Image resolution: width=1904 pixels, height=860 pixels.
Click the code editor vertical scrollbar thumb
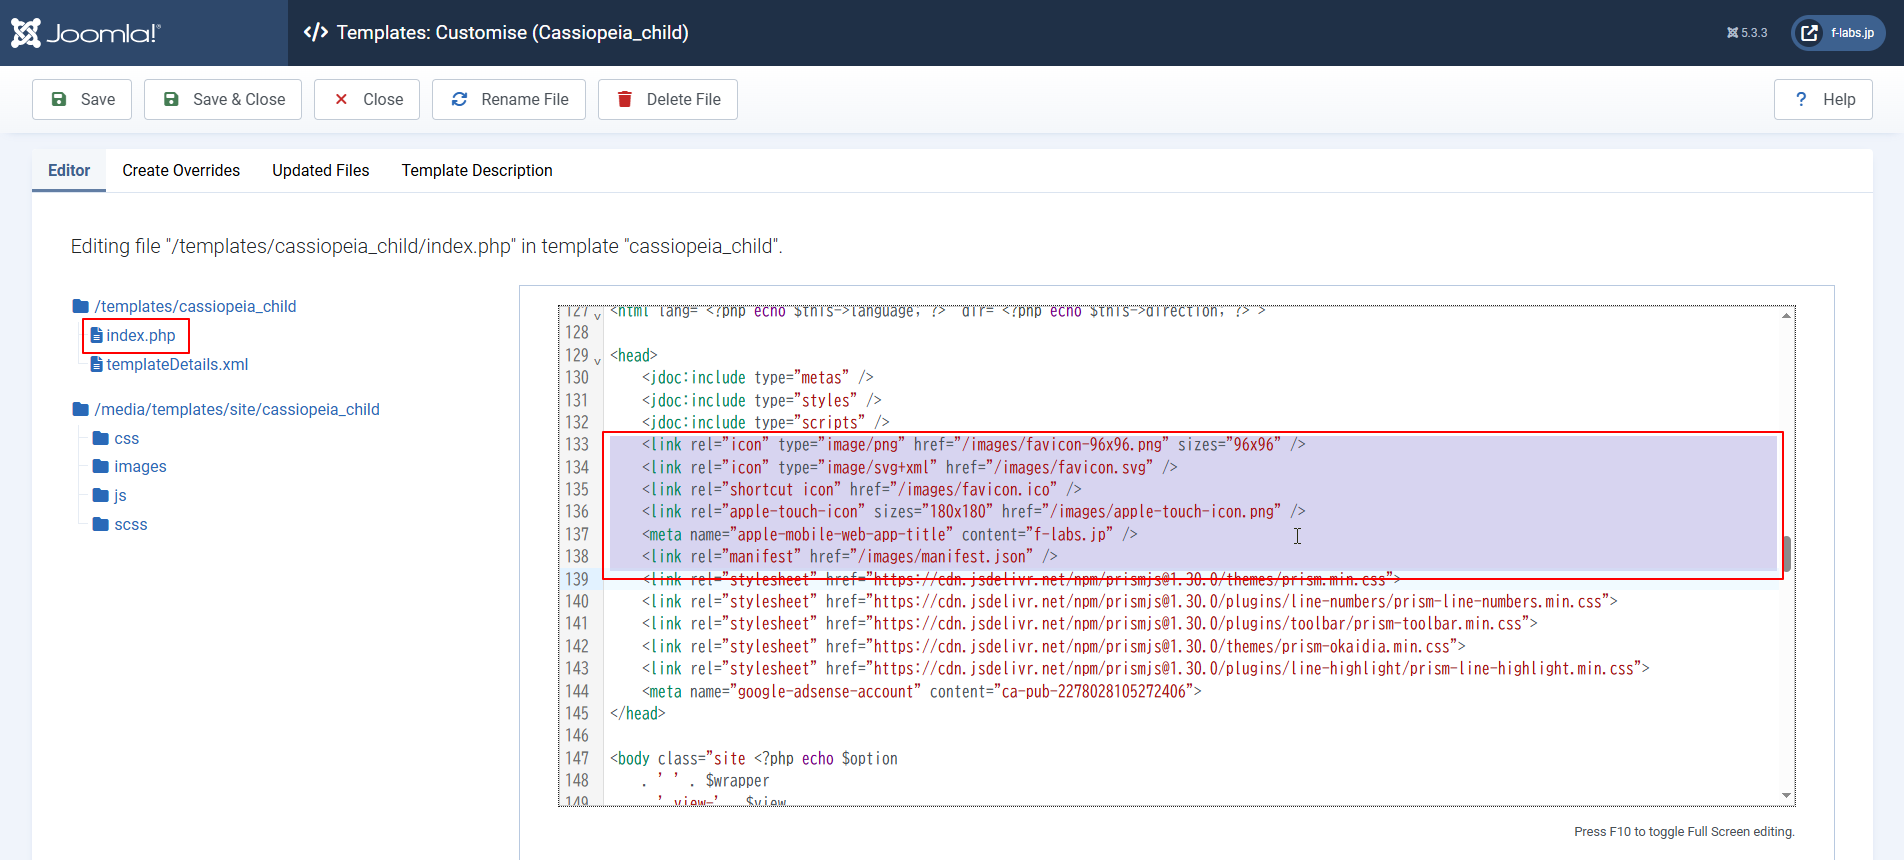click(x=1786, y=553)
